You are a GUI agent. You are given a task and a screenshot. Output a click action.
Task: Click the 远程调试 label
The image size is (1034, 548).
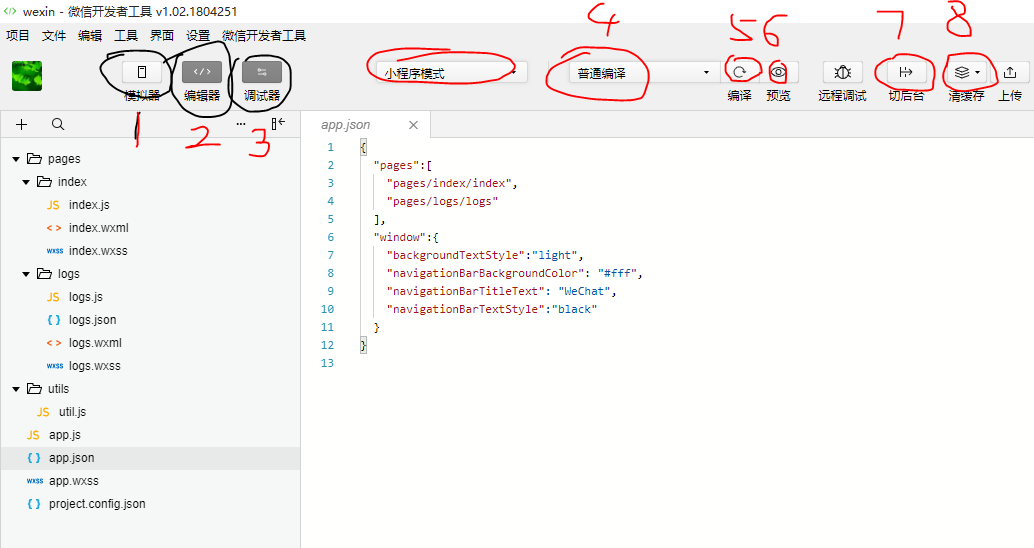tap(842, 96)
